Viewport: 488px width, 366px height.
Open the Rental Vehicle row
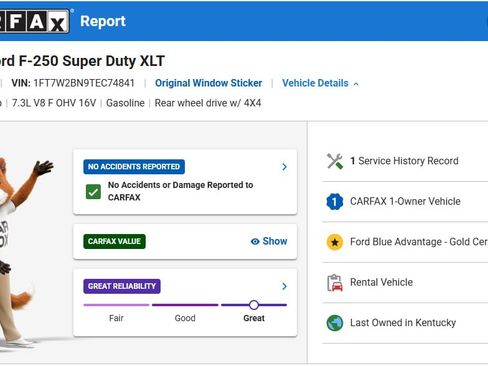click(x=405, y=283)
